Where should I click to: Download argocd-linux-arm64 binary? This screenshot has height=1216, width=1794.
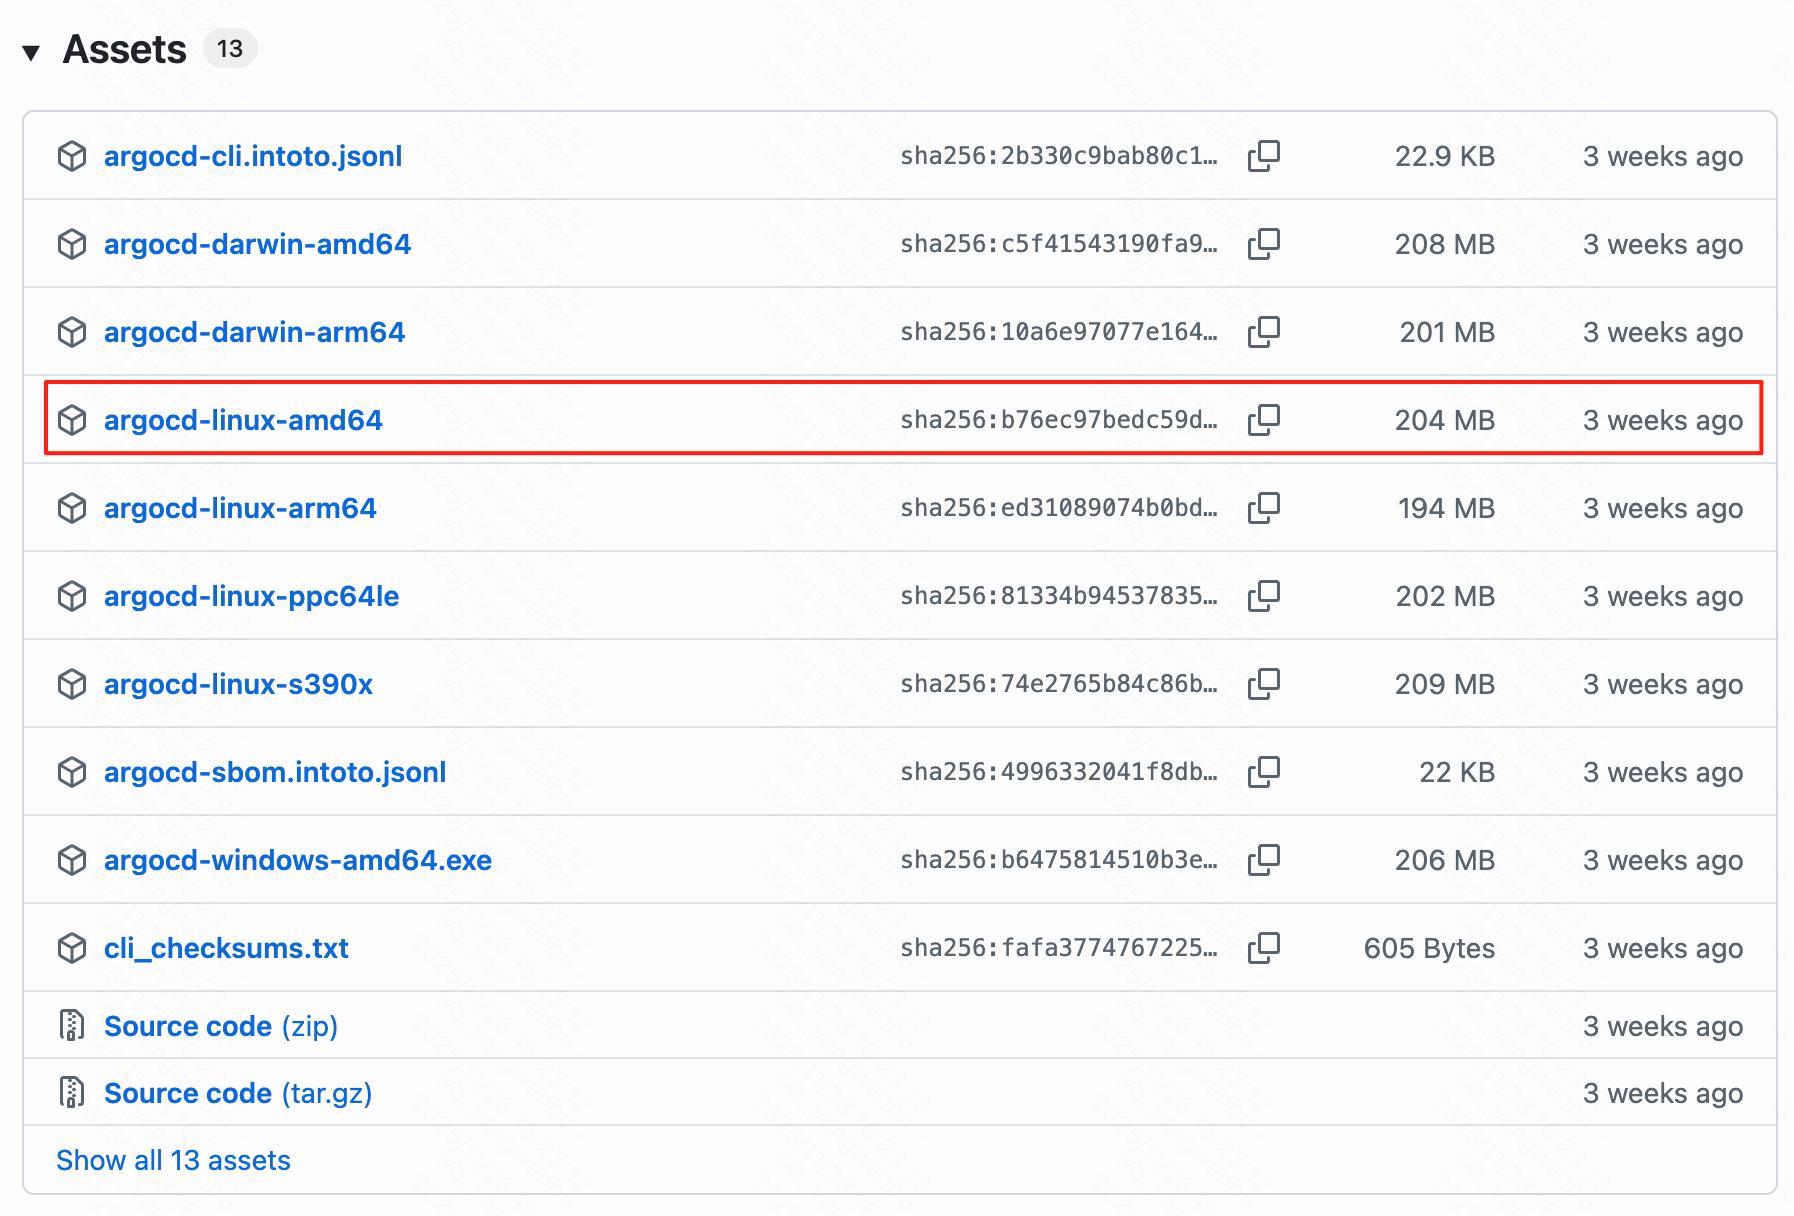240,508
